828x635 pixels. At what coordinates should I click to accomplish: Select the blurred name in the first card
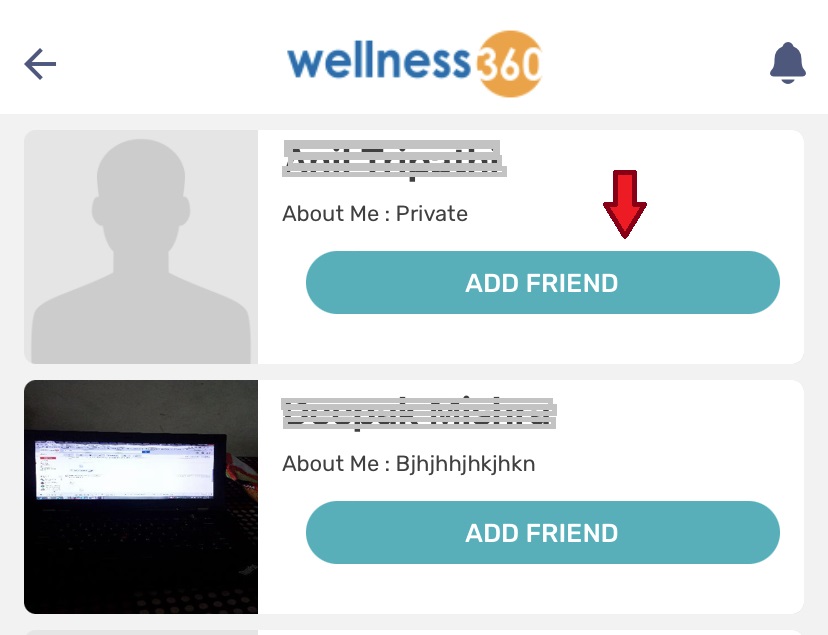tap(394, 158)
